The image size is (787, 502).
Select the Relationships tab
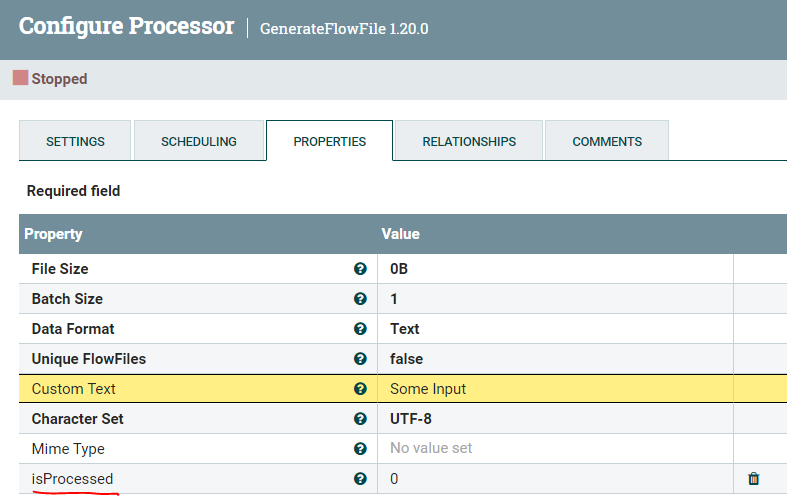tap(469, 141)
